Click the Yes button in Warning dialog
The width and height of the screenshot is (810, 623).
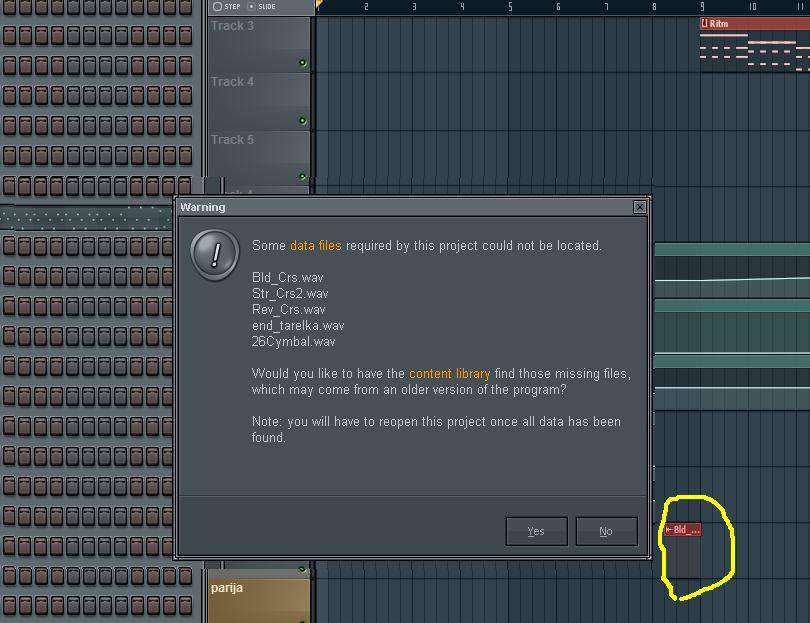536,531
